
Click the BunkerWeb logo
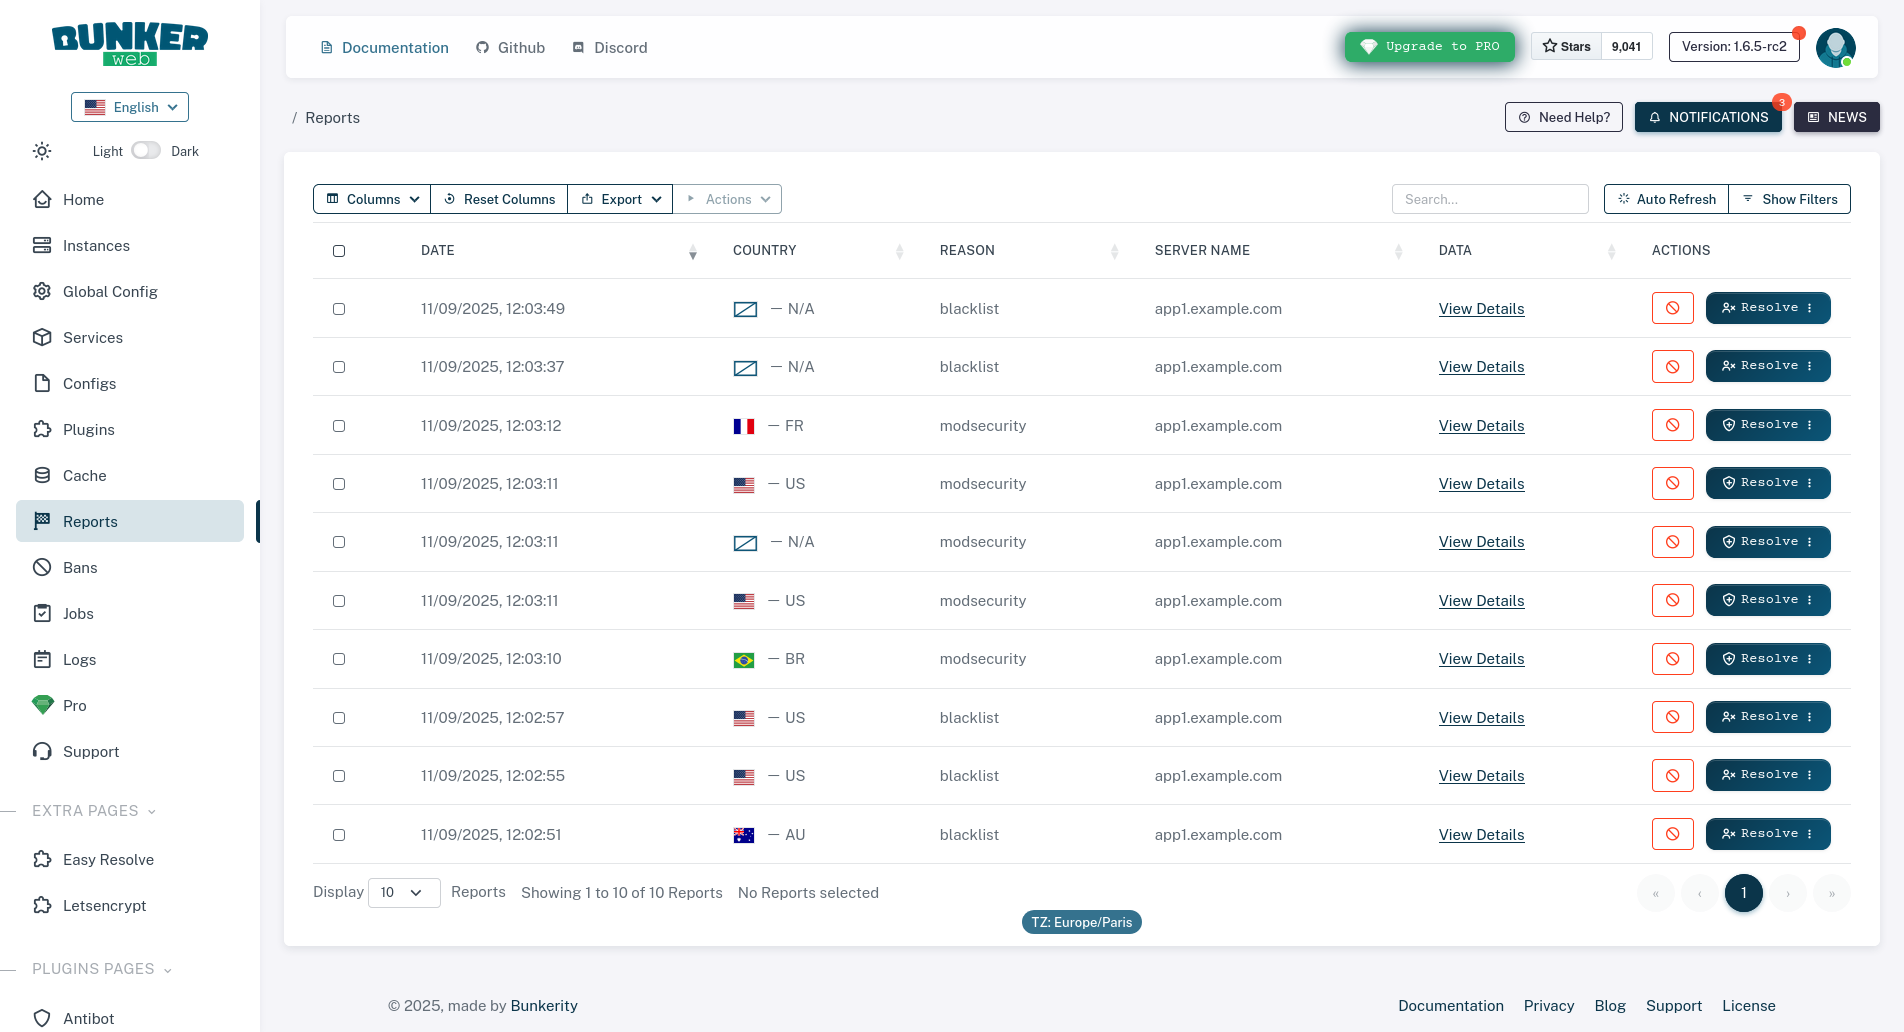point(130,45)
